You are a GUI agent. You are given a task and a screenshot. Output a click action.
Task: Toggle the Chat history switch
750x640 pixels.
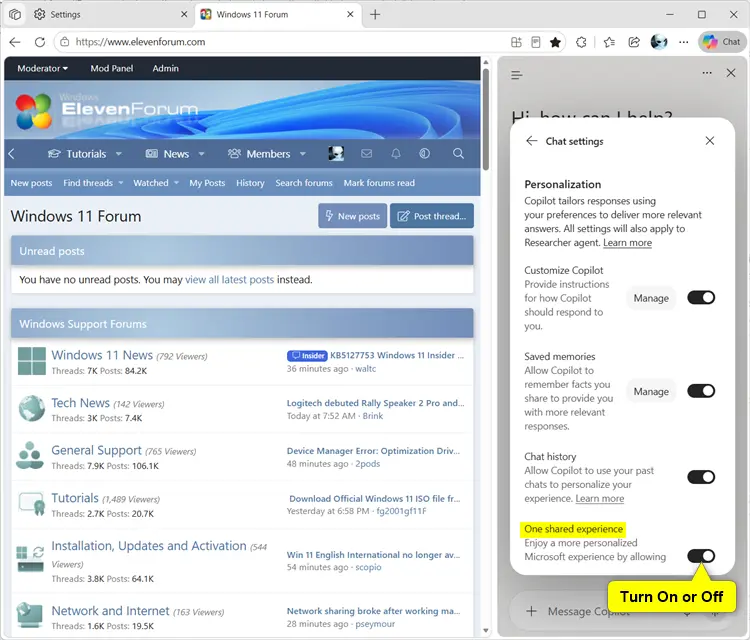click(x=701, y=477)
